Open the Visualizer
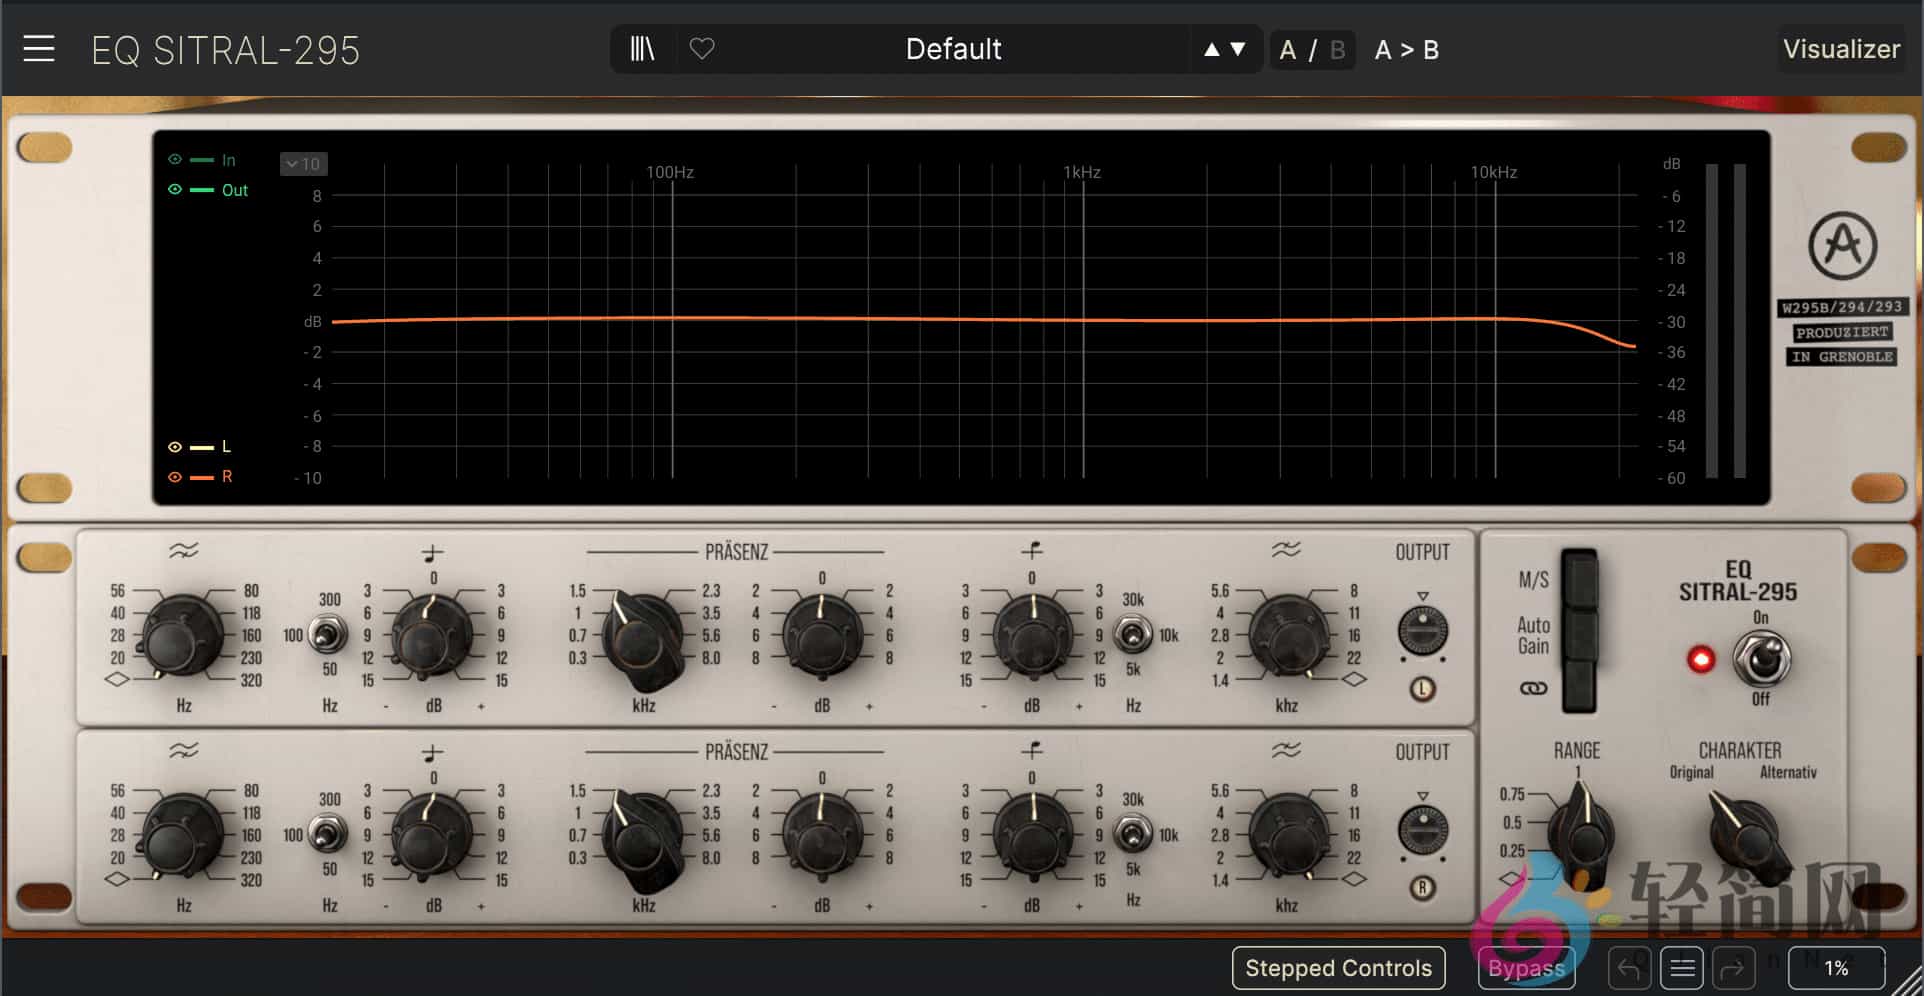 pos(1841,49)
